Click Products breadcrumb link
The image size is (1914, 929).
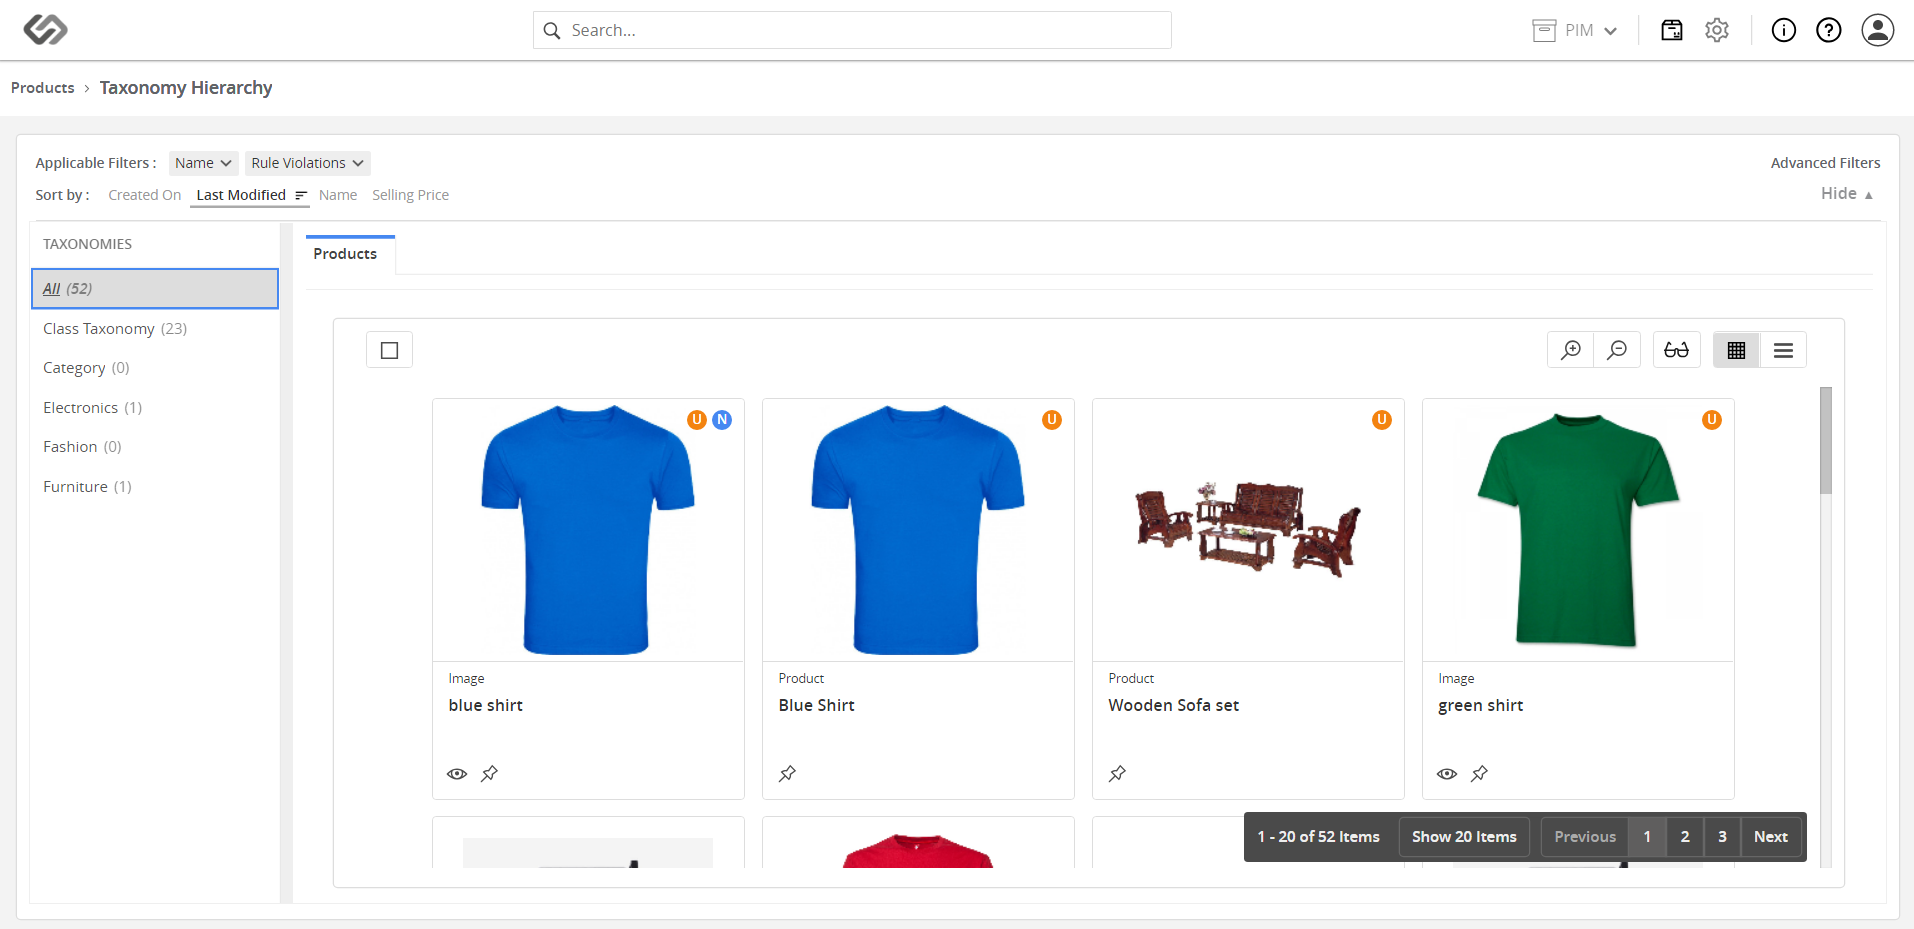click(43, 88)
